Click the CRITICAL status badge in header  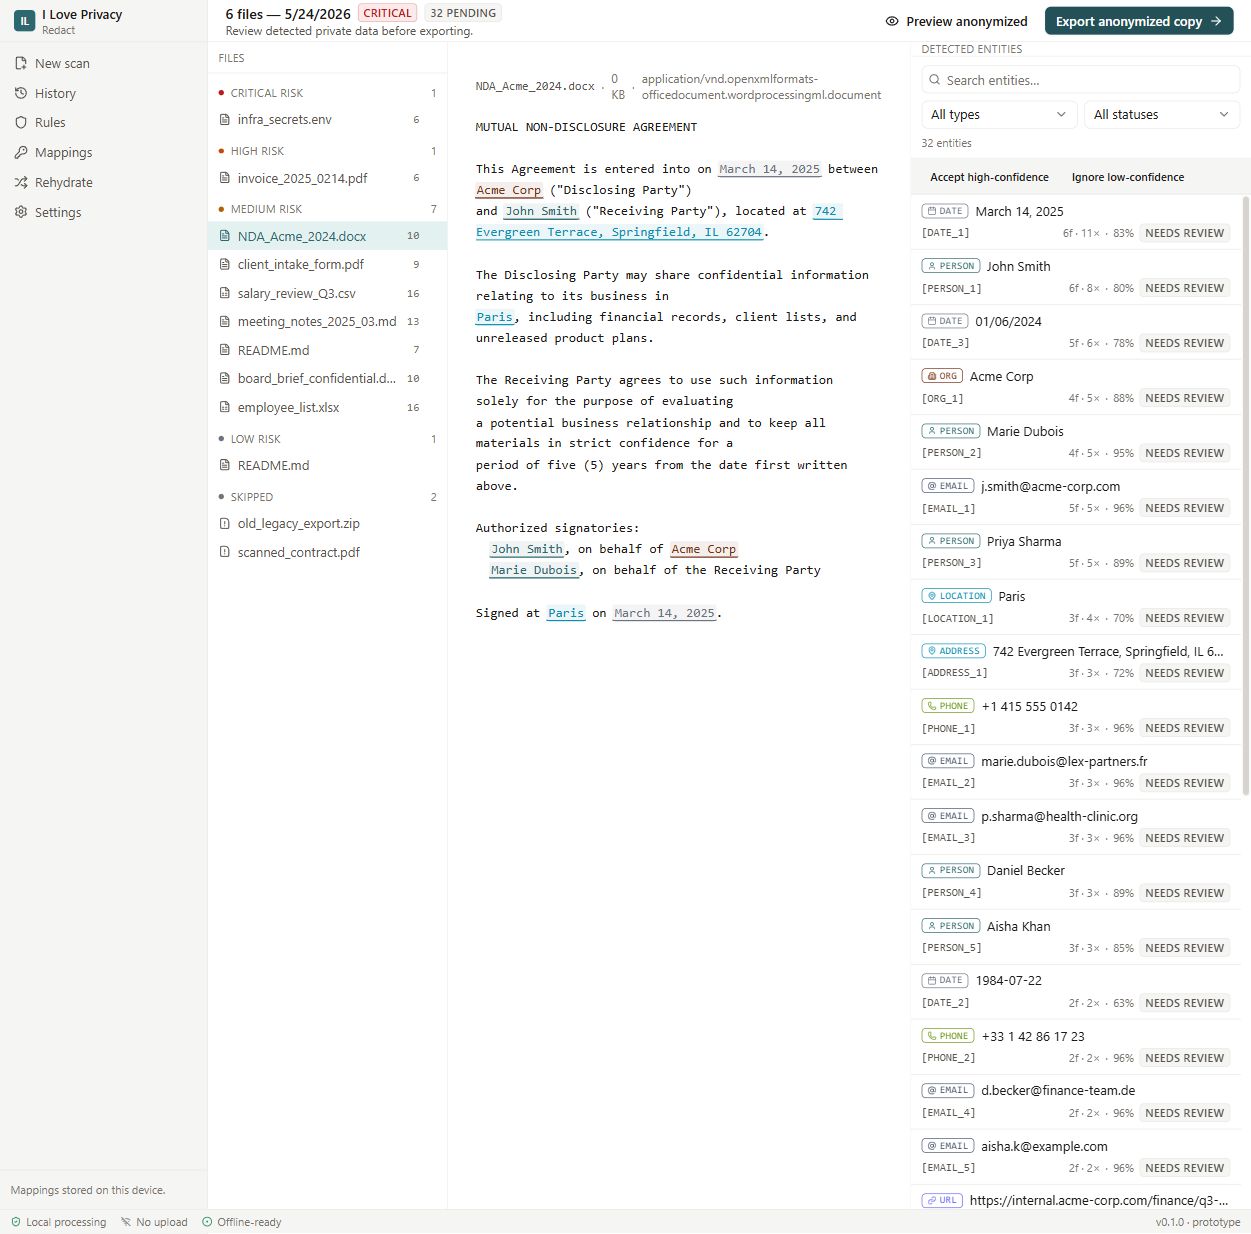pyautogui.click(x=387, y=13)
